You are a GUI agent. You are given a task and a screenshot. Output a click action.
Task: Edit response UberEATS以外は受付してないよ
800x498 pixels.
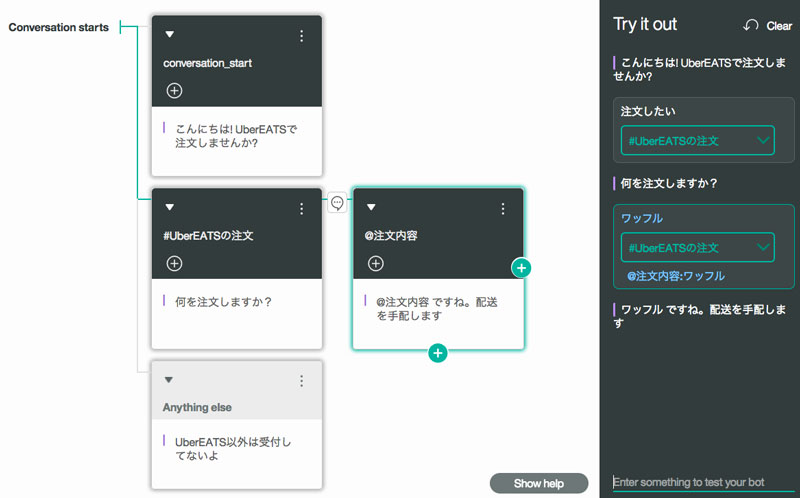coord(233,449)
